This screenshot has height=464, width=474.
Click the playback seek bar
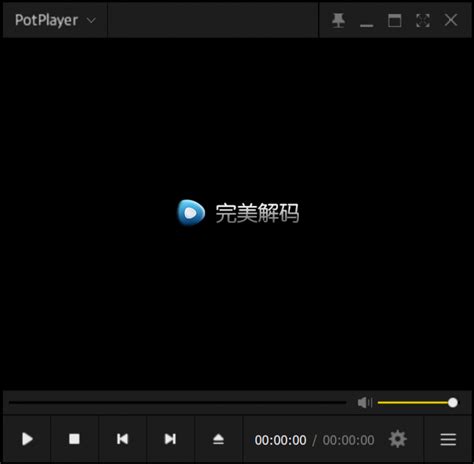pos(178,403)
